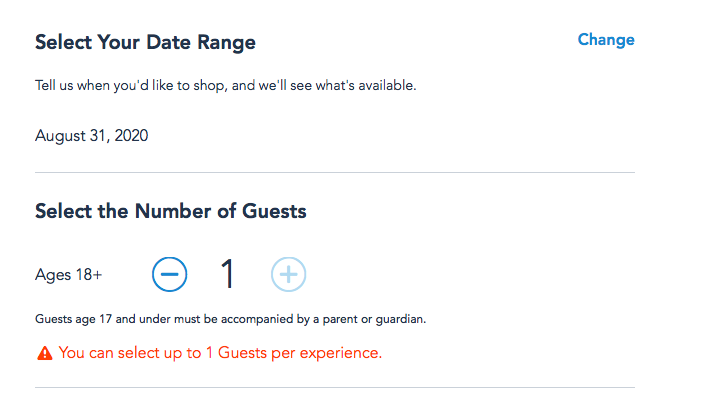This screenshot has height=403, width=715.
Task: Click the Select the Number of Guests heading
Action: coord(170,211)
